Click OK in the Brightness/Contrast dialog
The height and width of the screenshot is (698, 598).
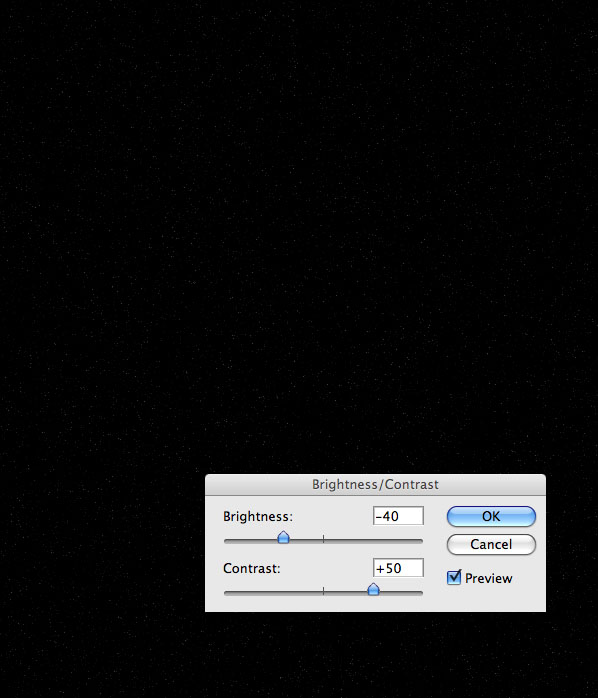(x=491, y=516)
